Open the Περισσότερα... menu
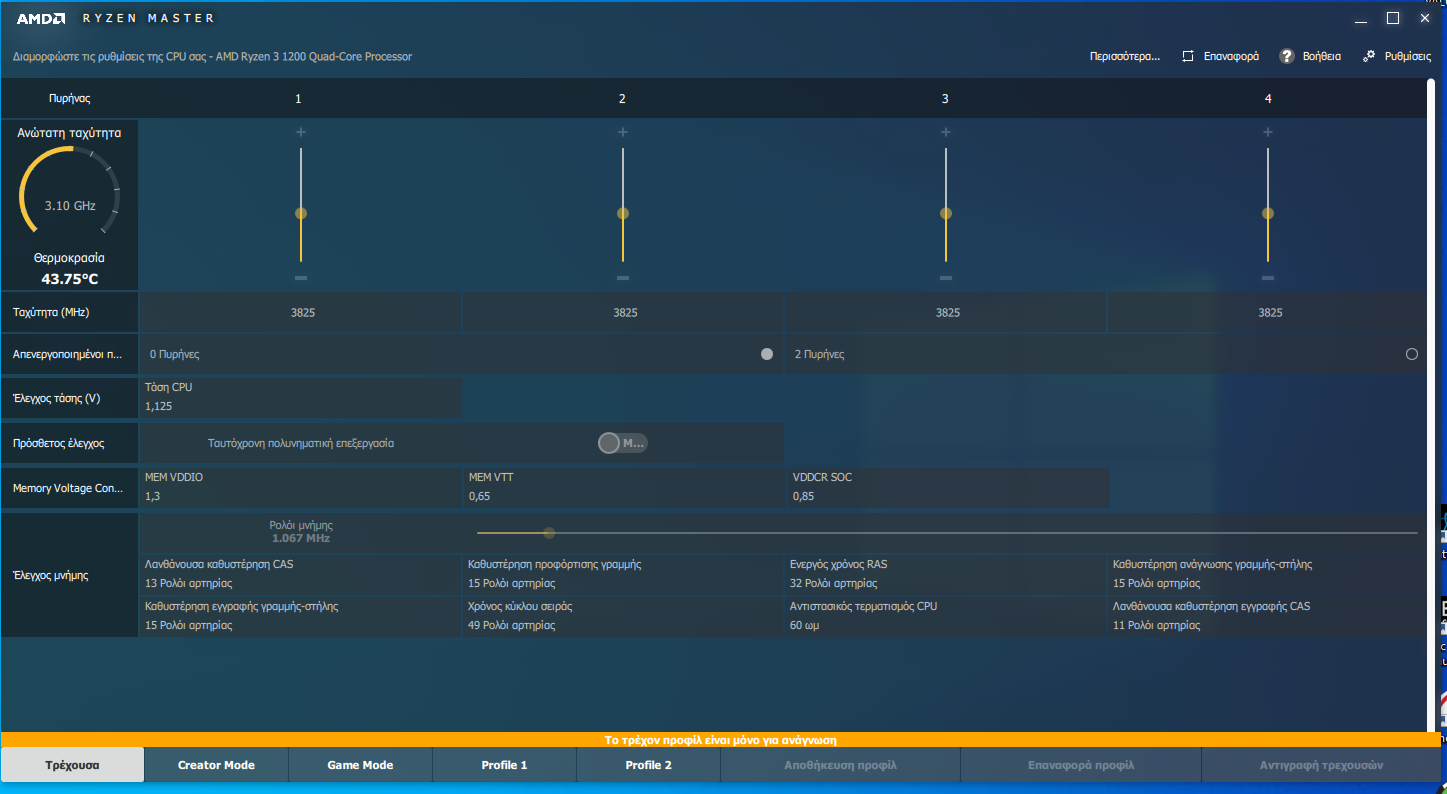The image size is (1447, 794). point(1125,56)
